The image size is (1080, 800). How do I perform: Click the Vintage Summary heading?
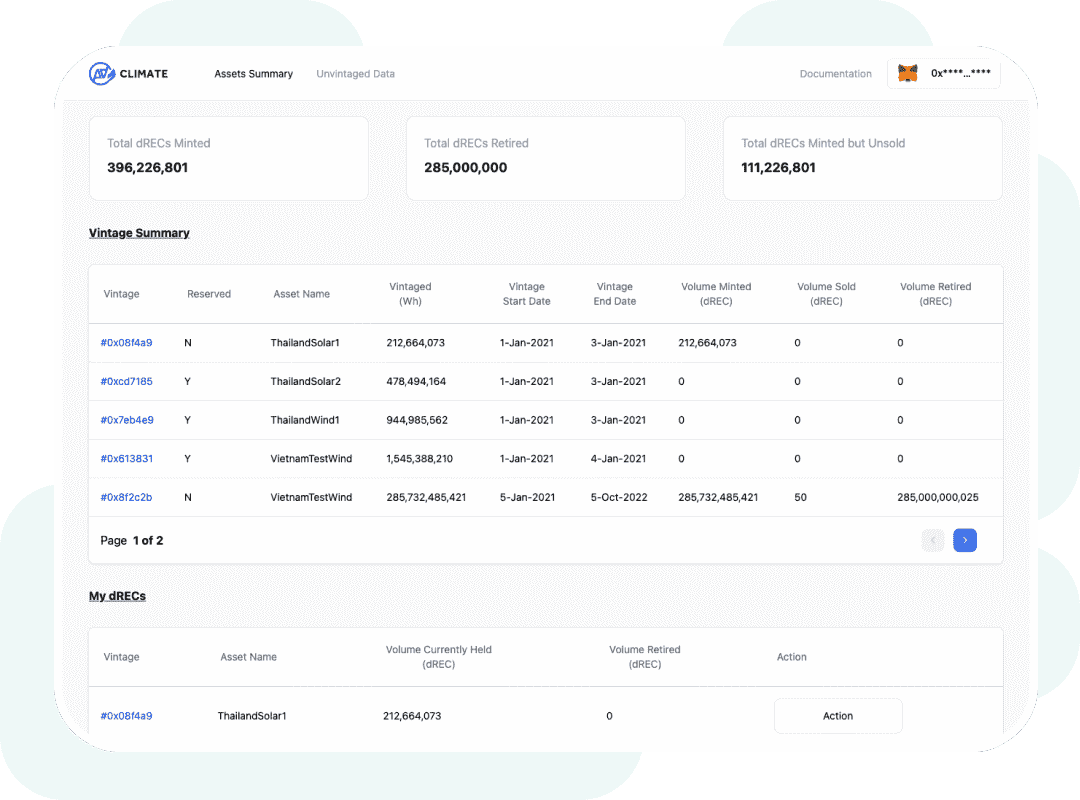click(x=139, y=232)
